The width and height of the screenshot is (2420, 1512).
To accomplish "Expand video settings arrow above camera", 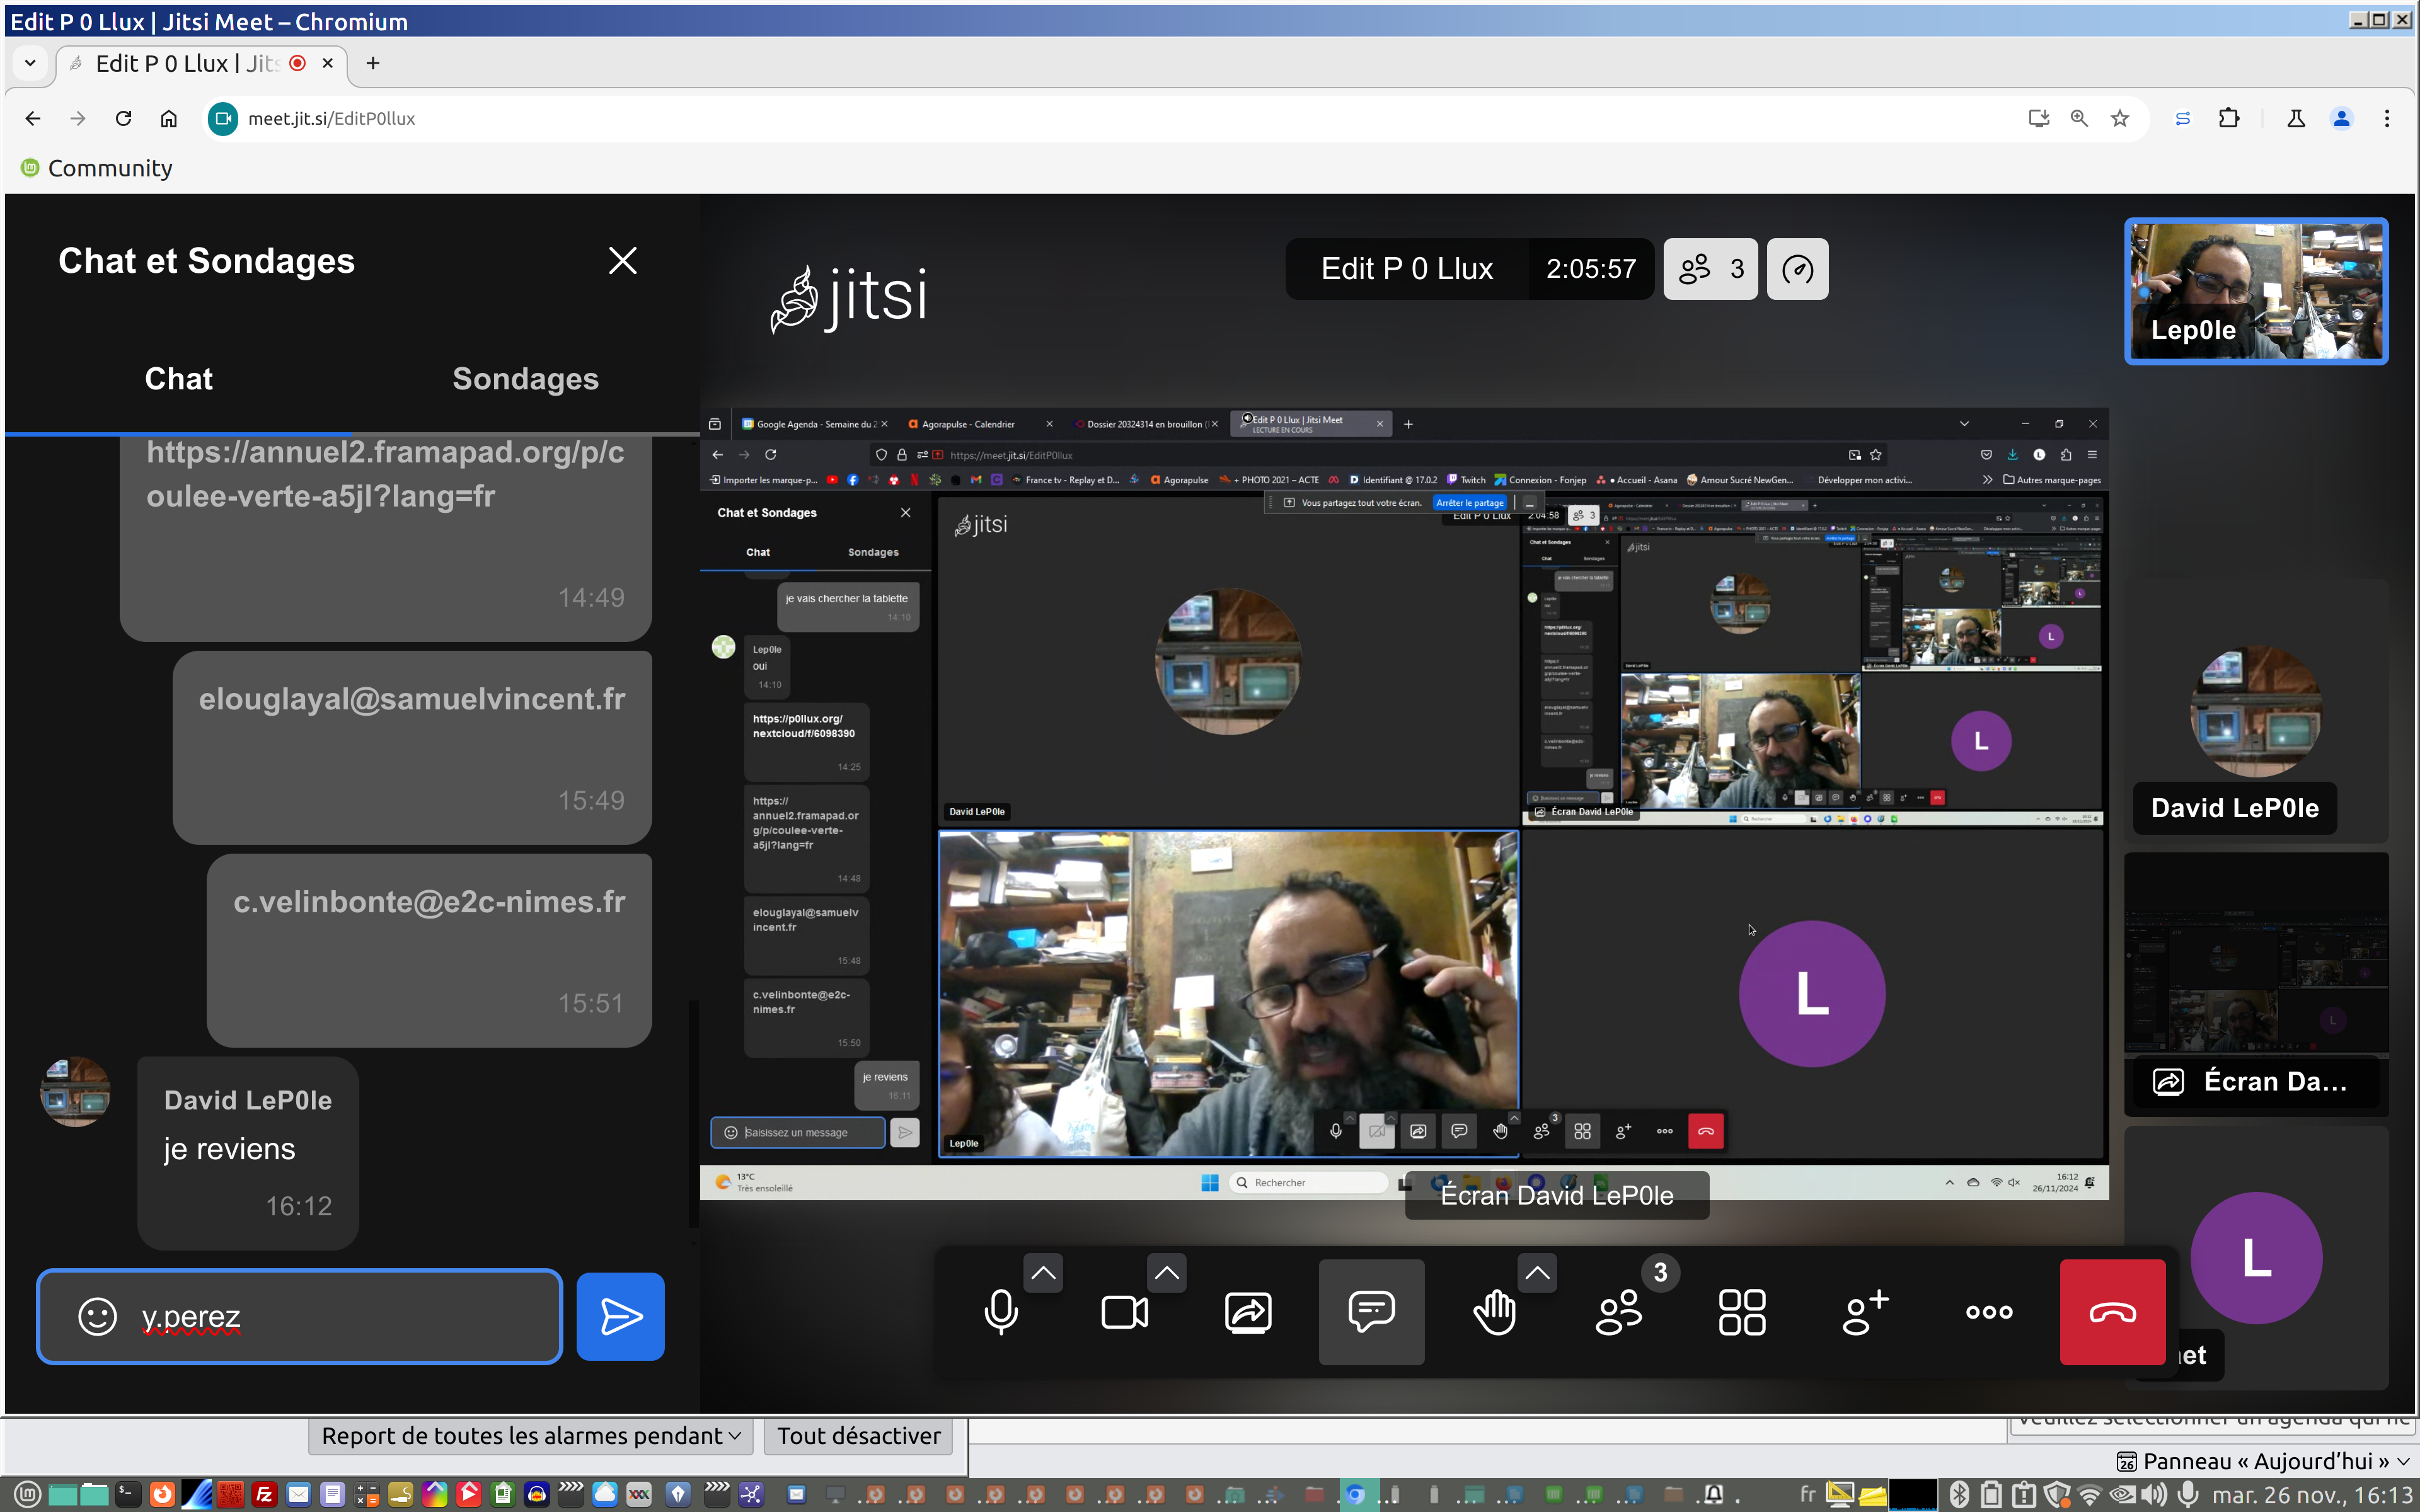I will 1166,1273.
